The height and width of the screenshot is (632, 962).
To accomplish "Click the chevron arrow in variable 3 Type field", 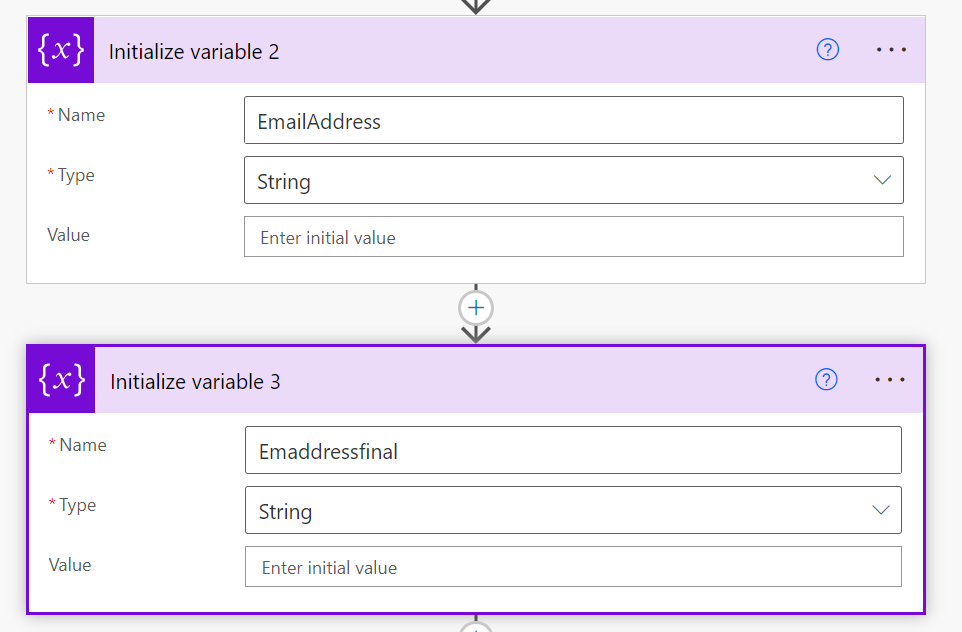I will [880, 511].
